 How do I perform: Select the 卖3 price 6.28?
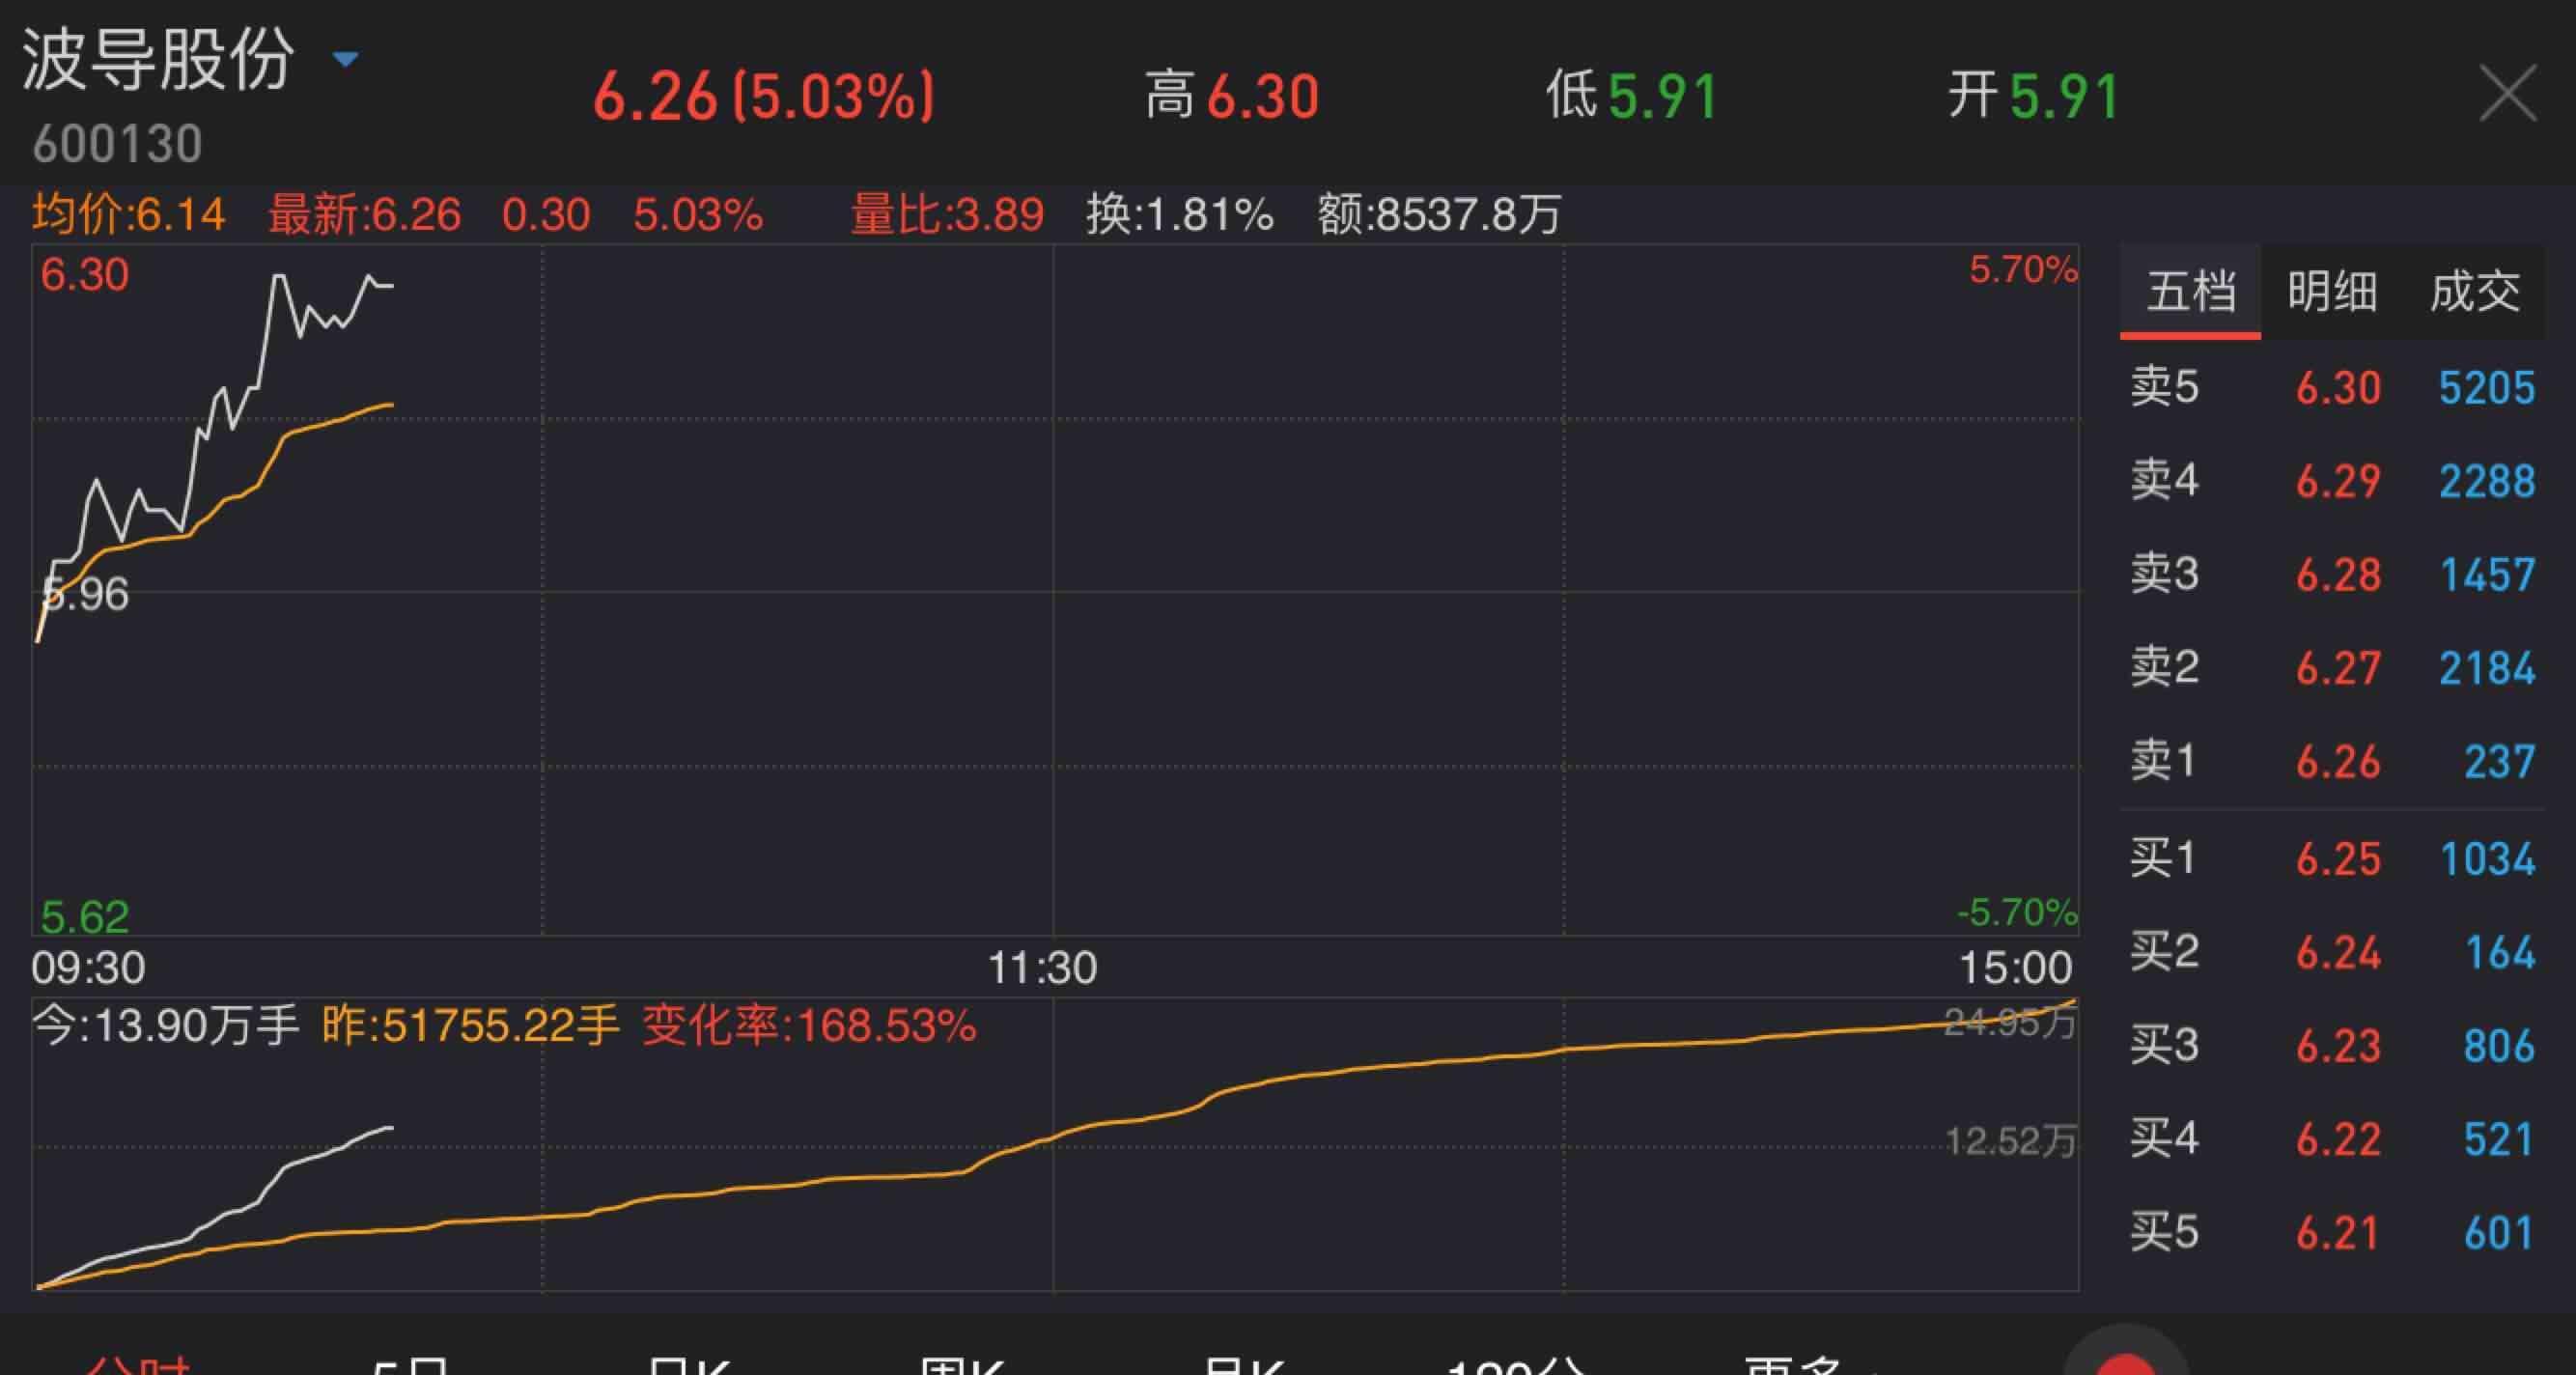[x=2338, y=575]
